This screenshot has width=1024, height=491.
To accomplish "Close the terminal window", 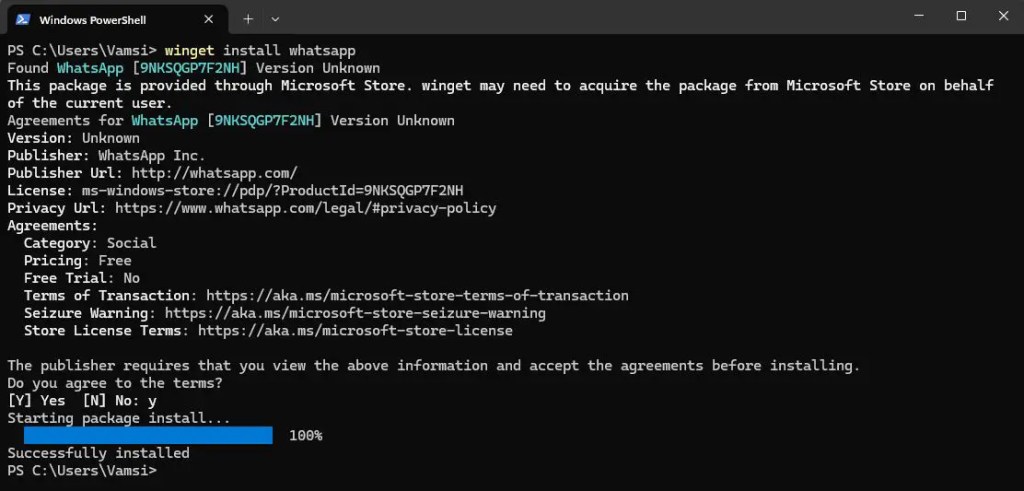I will tap(1004, 16).
